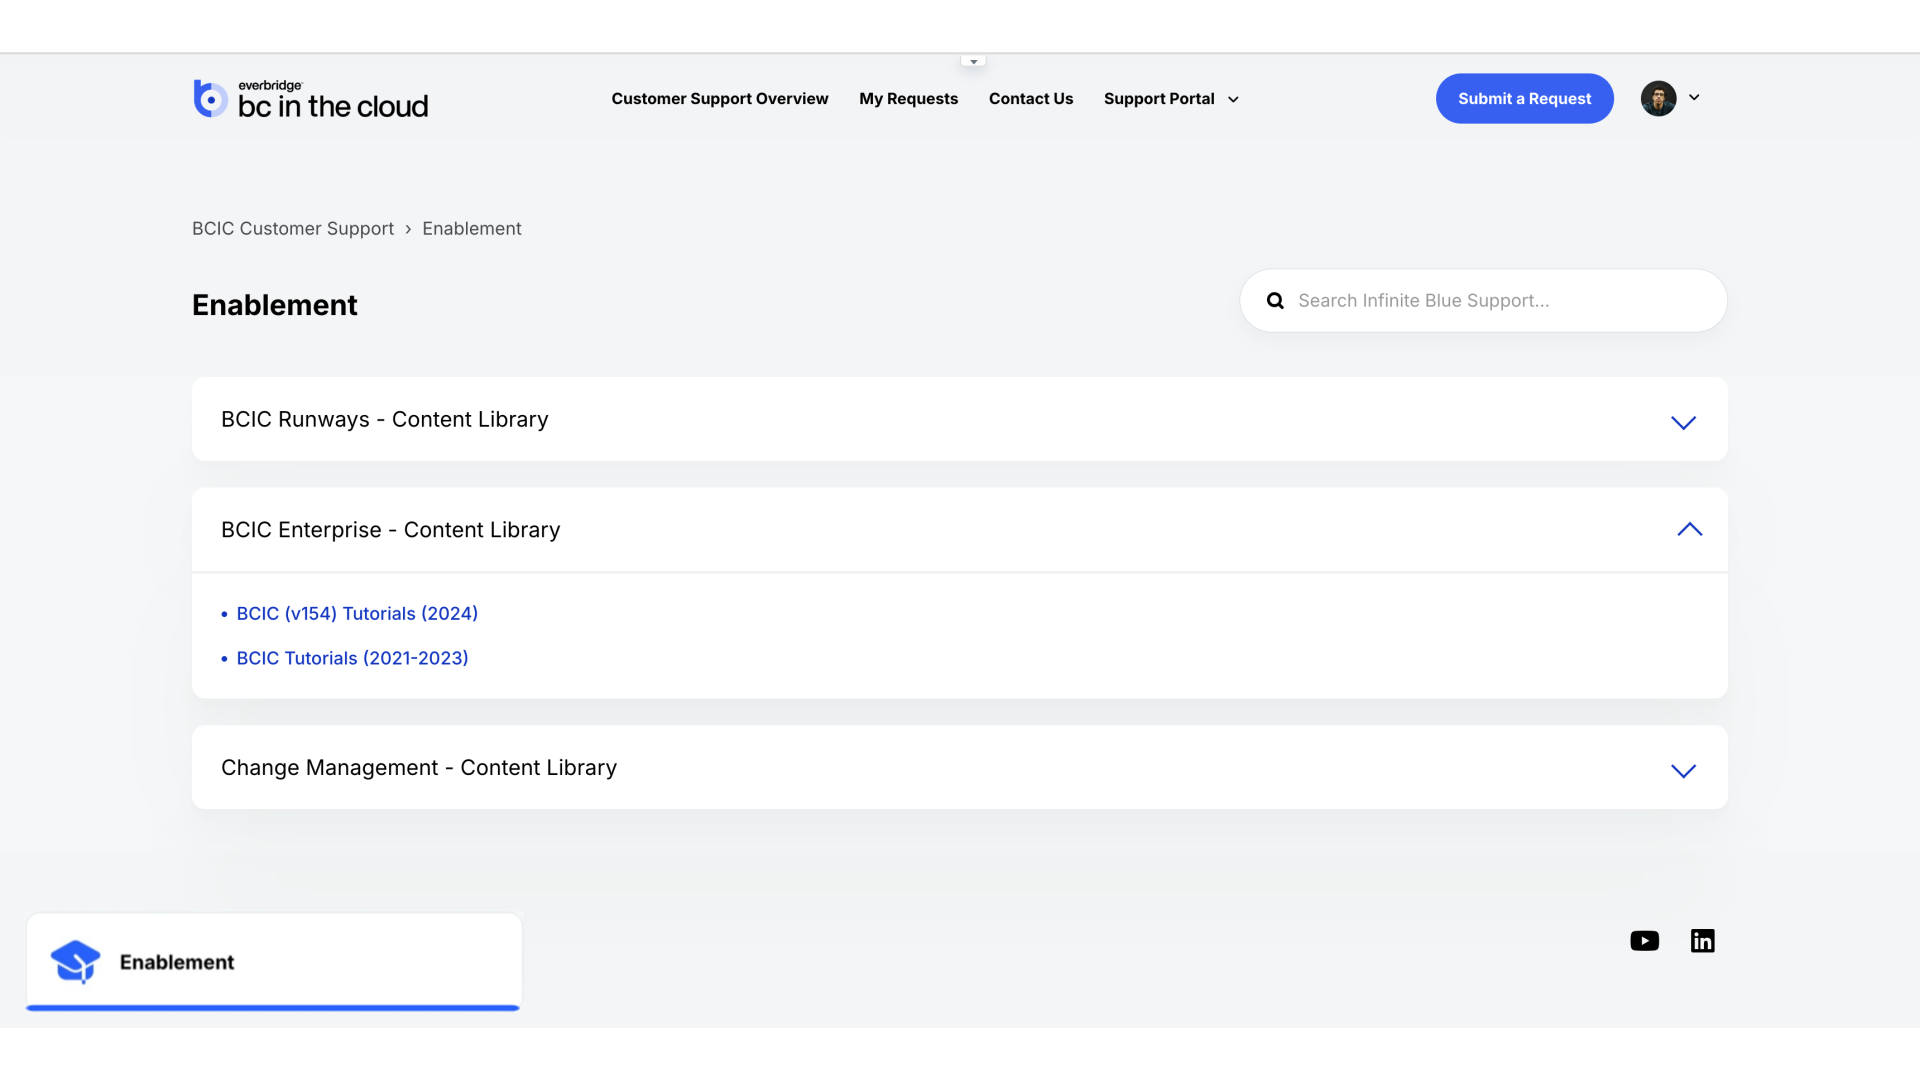Go to Customer Support Overview
The image size is (1920, 1080).
(x=719, y=99)
